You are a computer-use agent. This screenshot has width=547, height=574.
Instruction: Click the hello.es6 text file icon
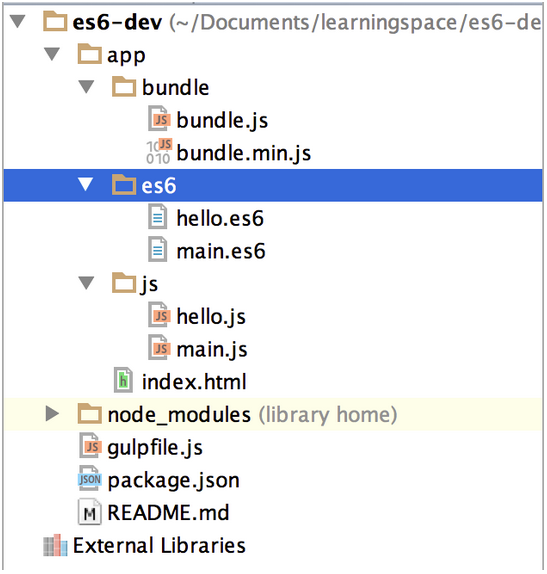[x=158, y=217]
